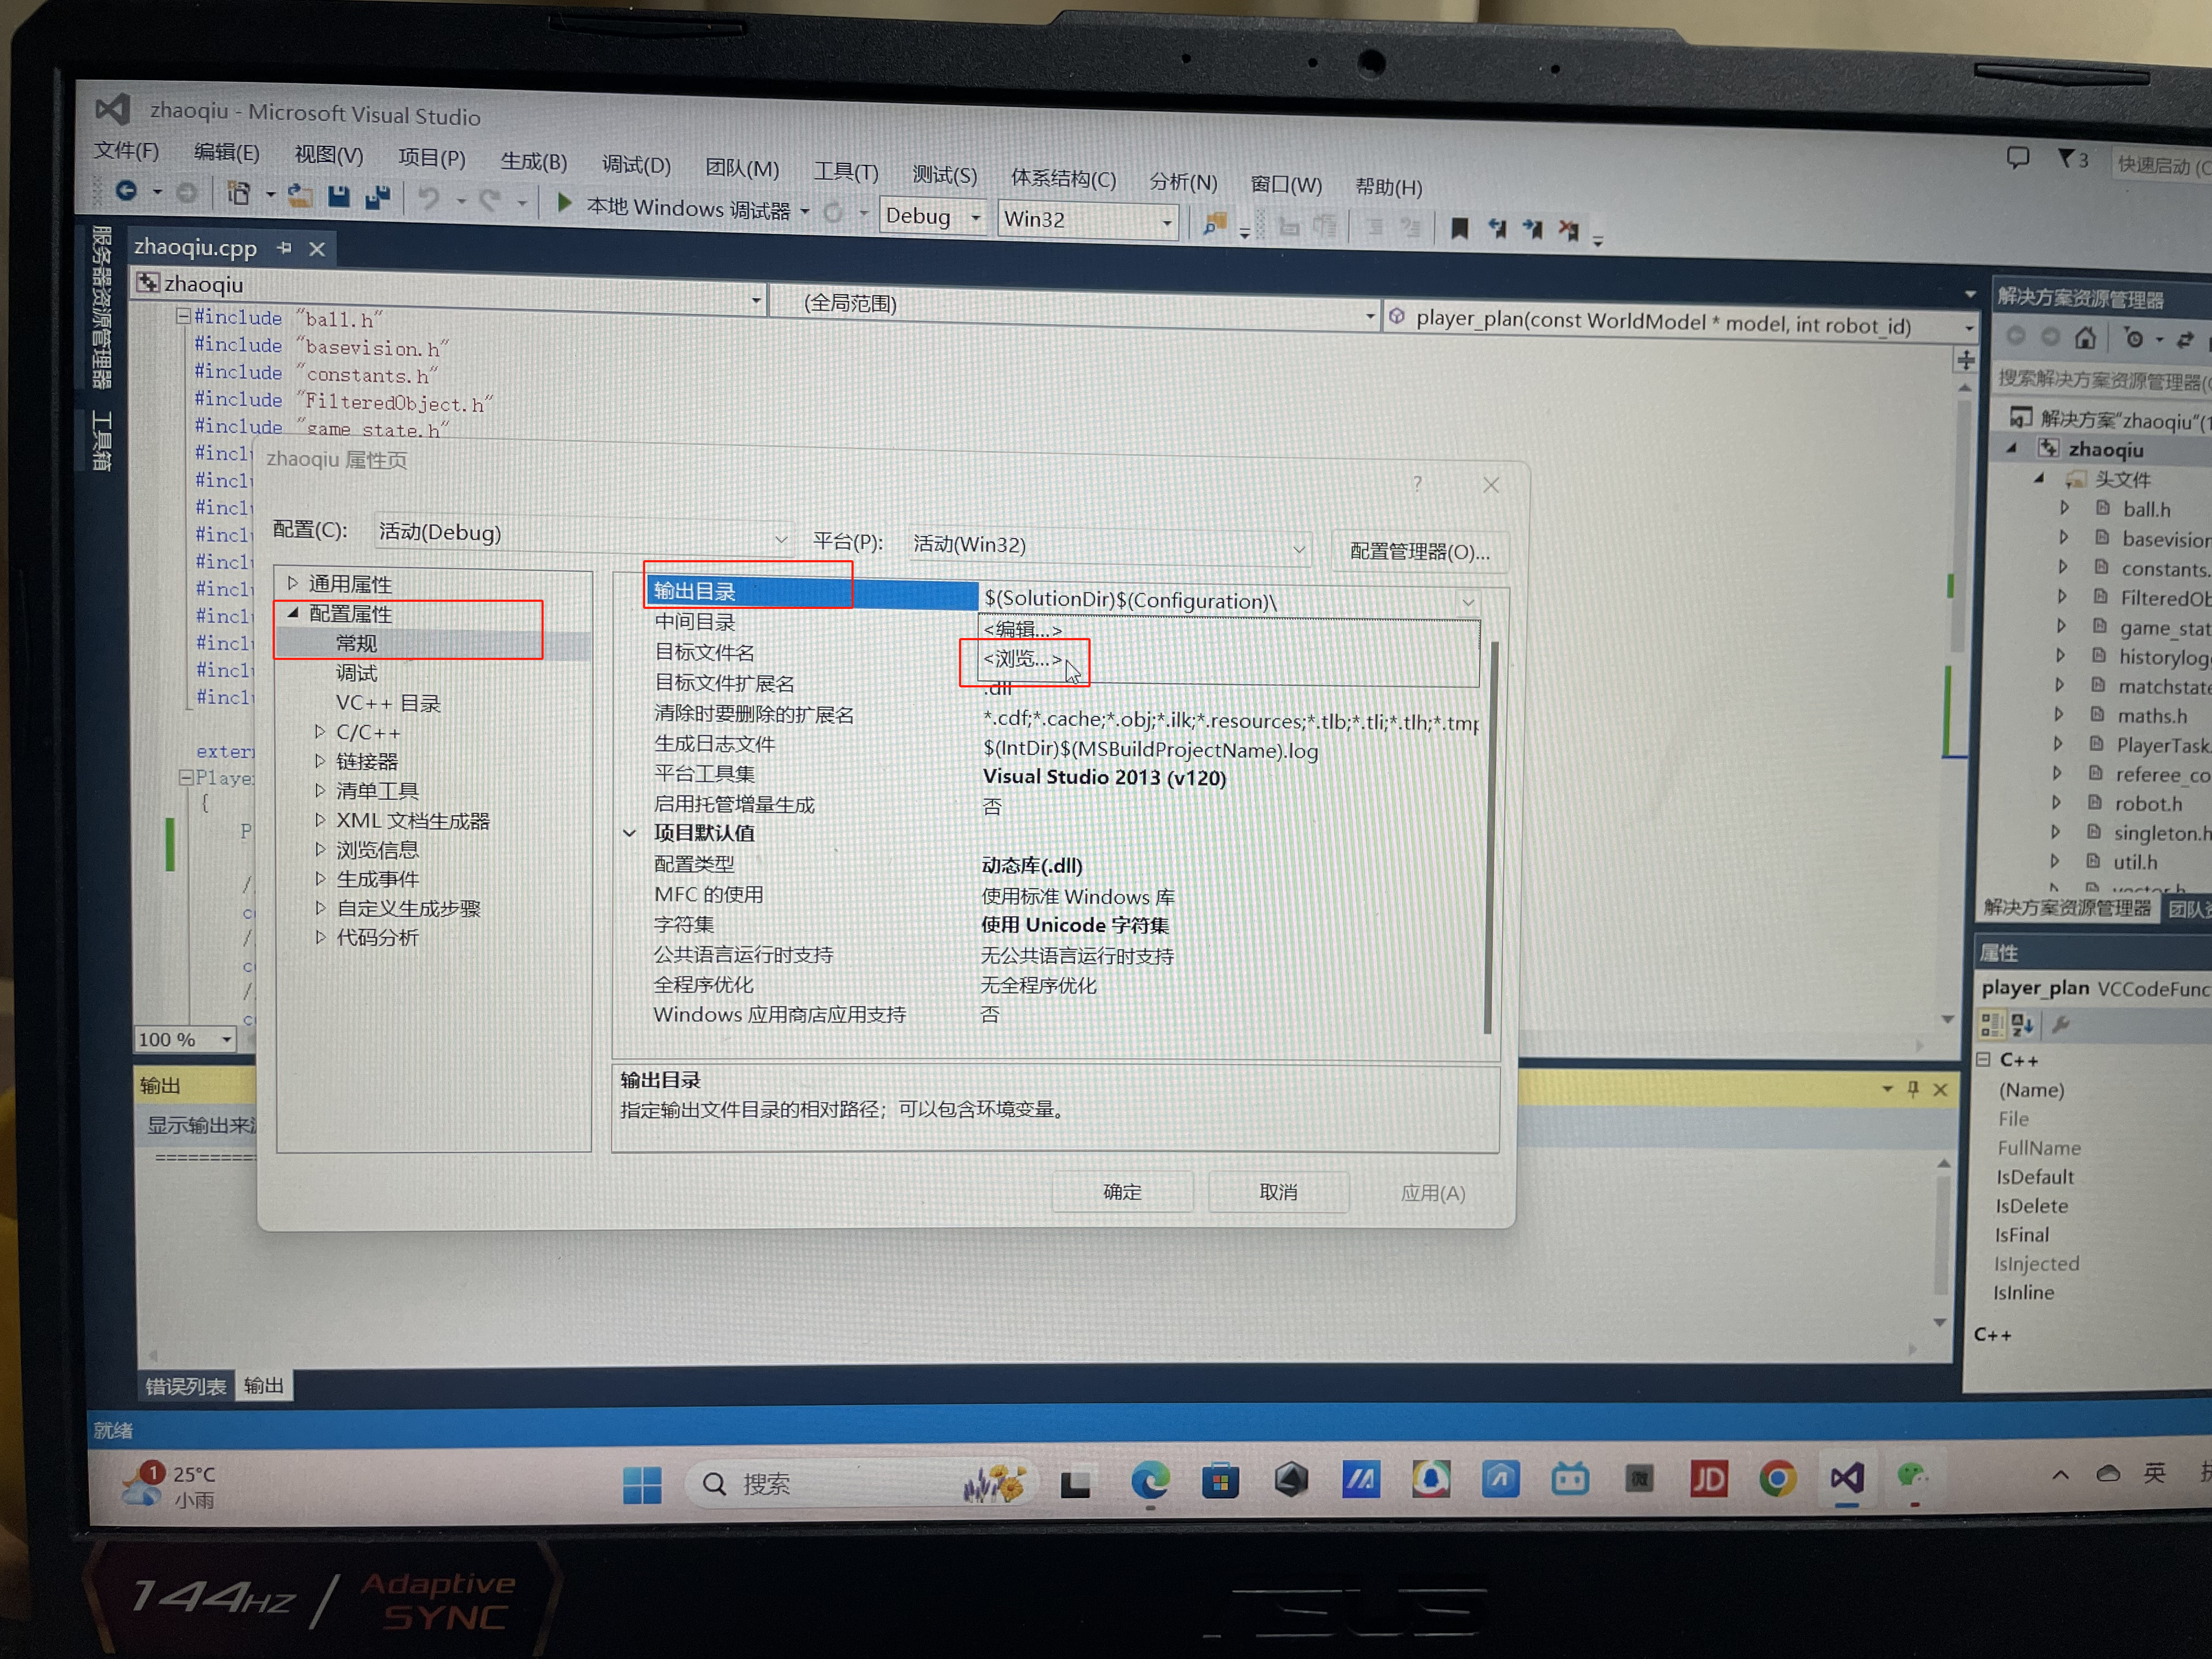
Task: Click the navigate backward toolbar icon
Action: point(127,190)
